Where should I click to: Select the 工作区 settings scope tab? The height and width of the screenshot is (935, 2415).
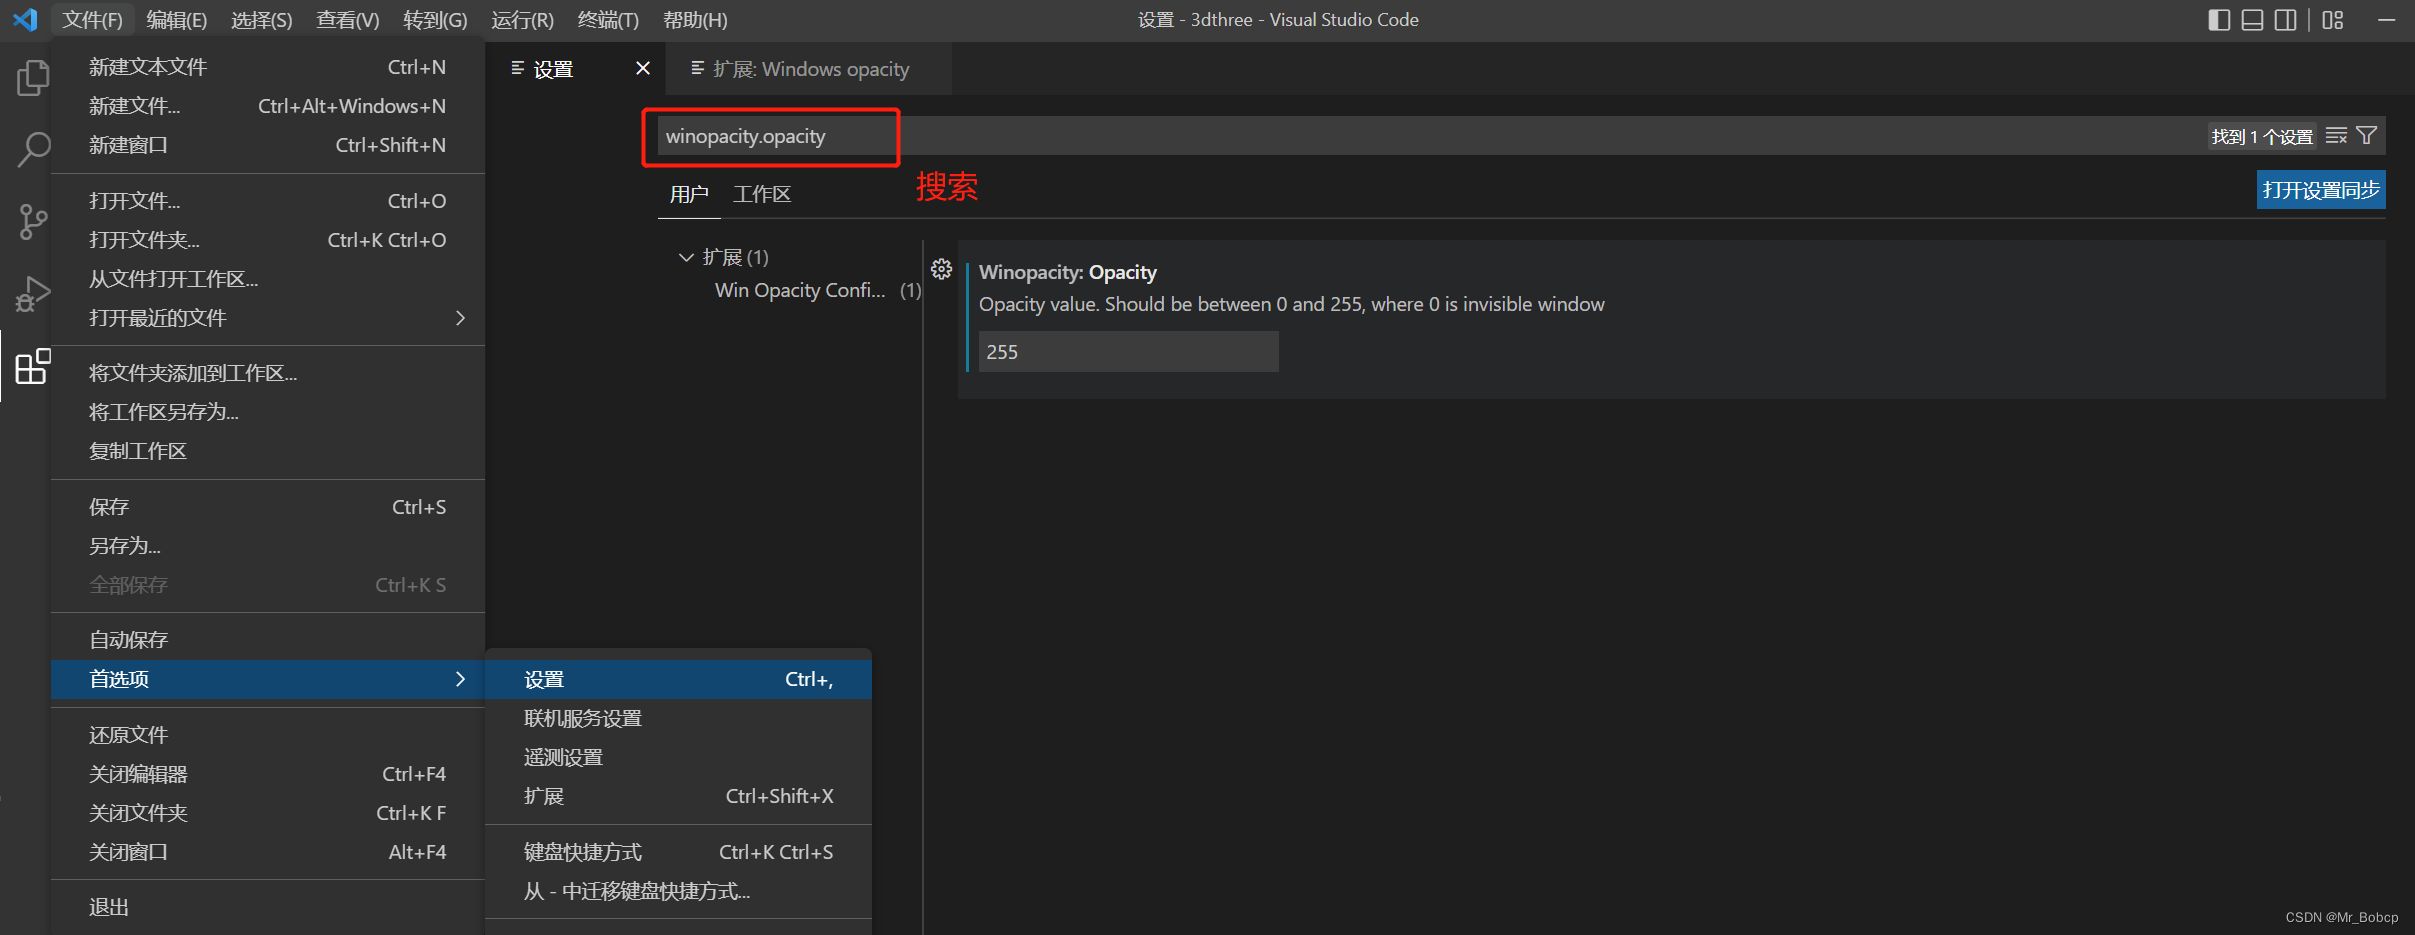(x=762, y=194)
